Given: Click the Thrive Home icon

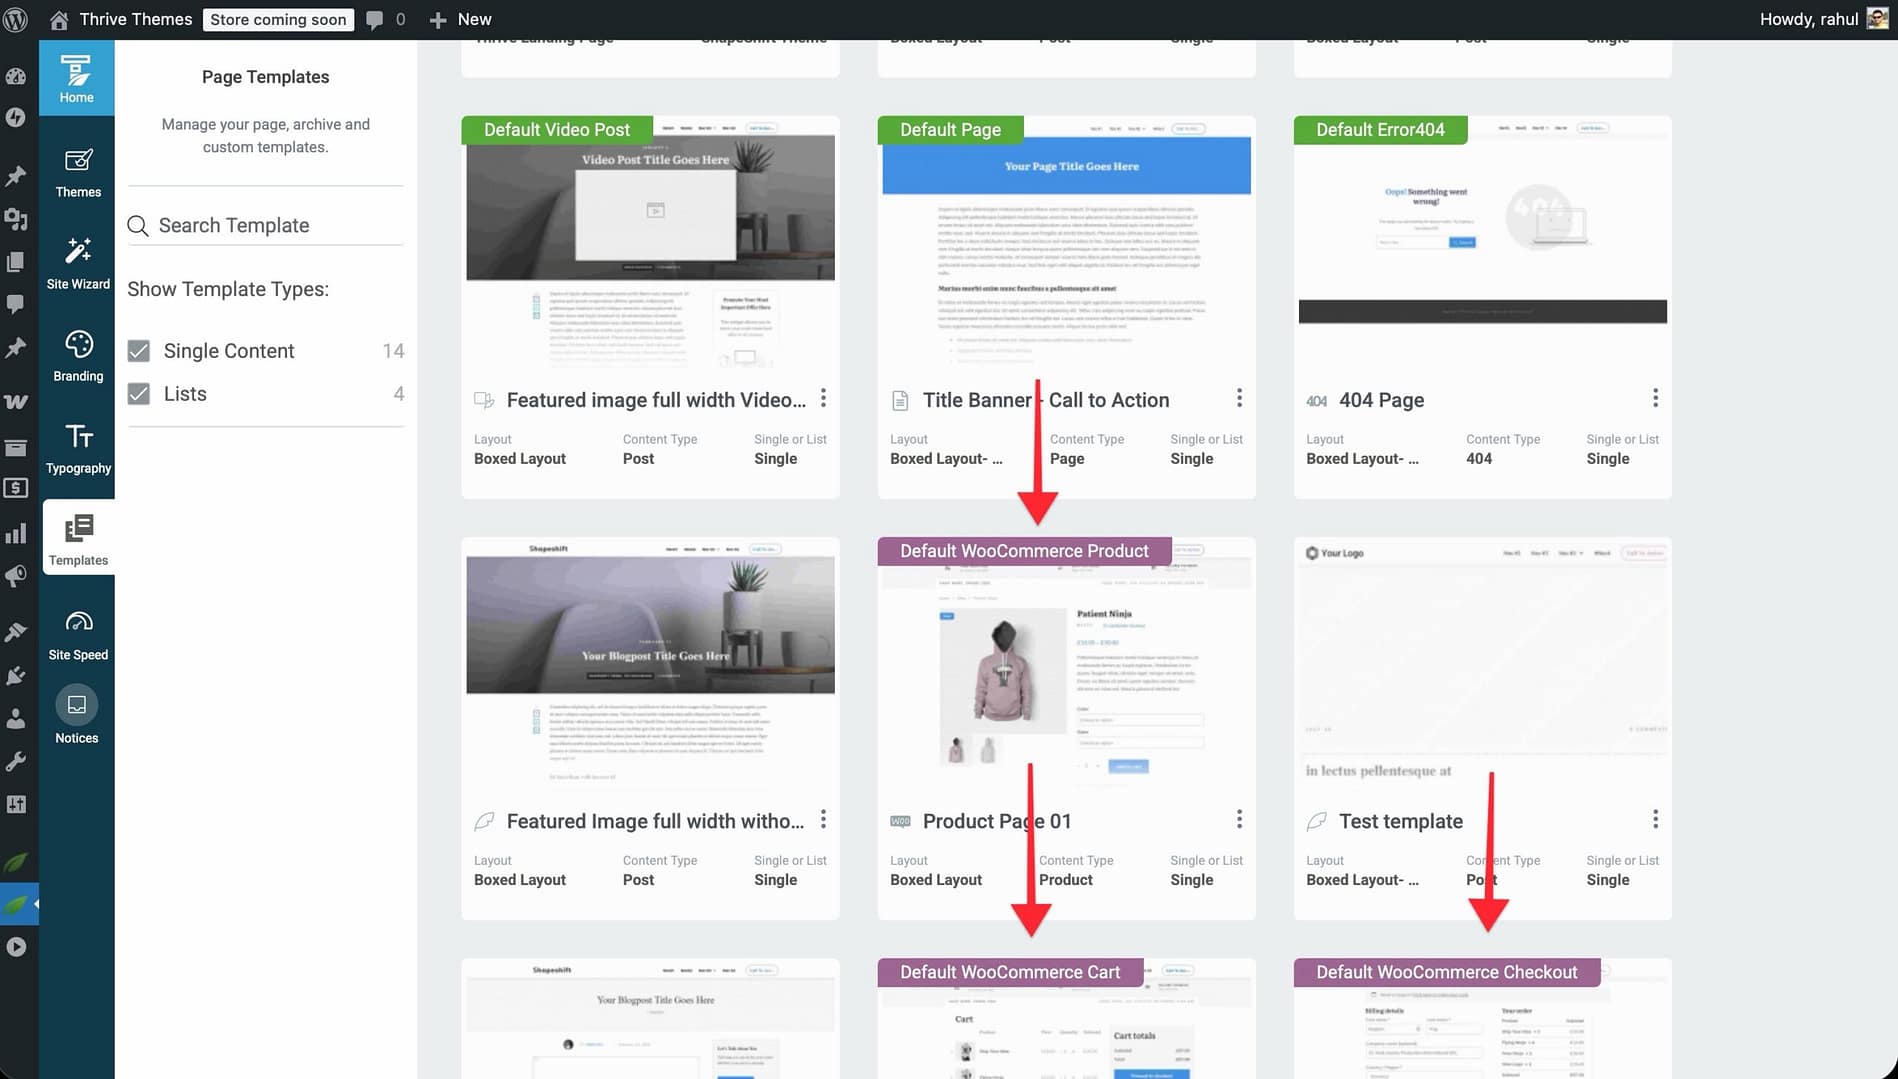Looking at the screenshot, I should click(x=76, y=79).
